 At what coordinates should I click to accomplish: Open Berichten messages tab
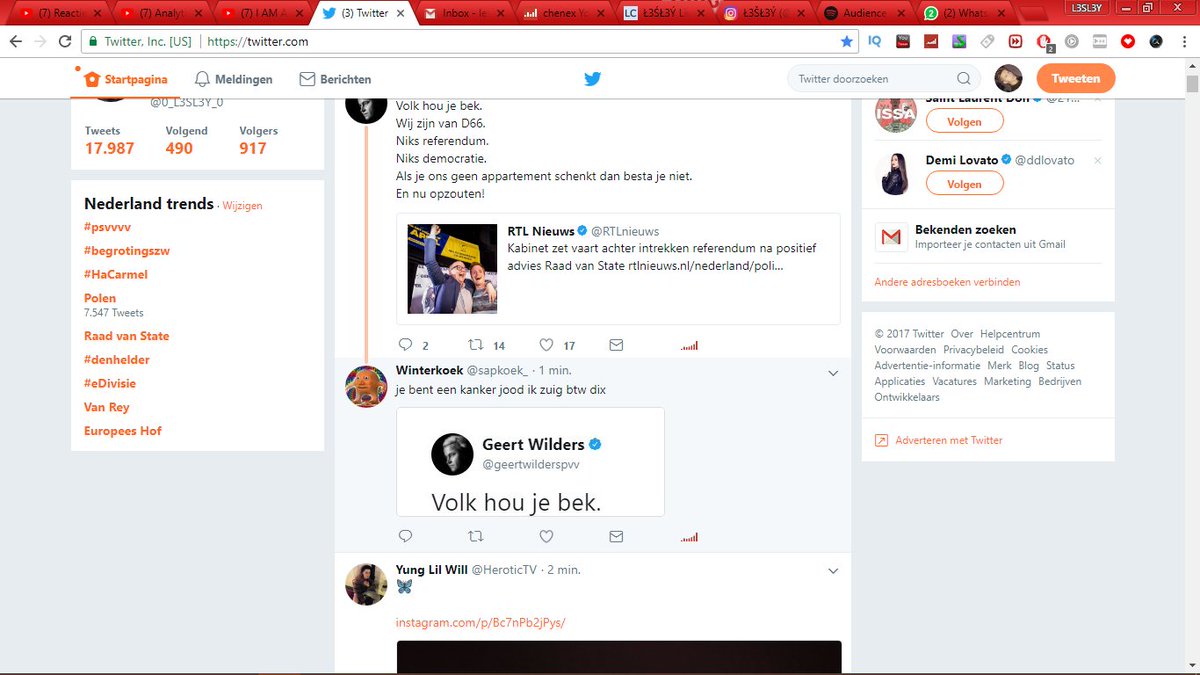[335, 79]
